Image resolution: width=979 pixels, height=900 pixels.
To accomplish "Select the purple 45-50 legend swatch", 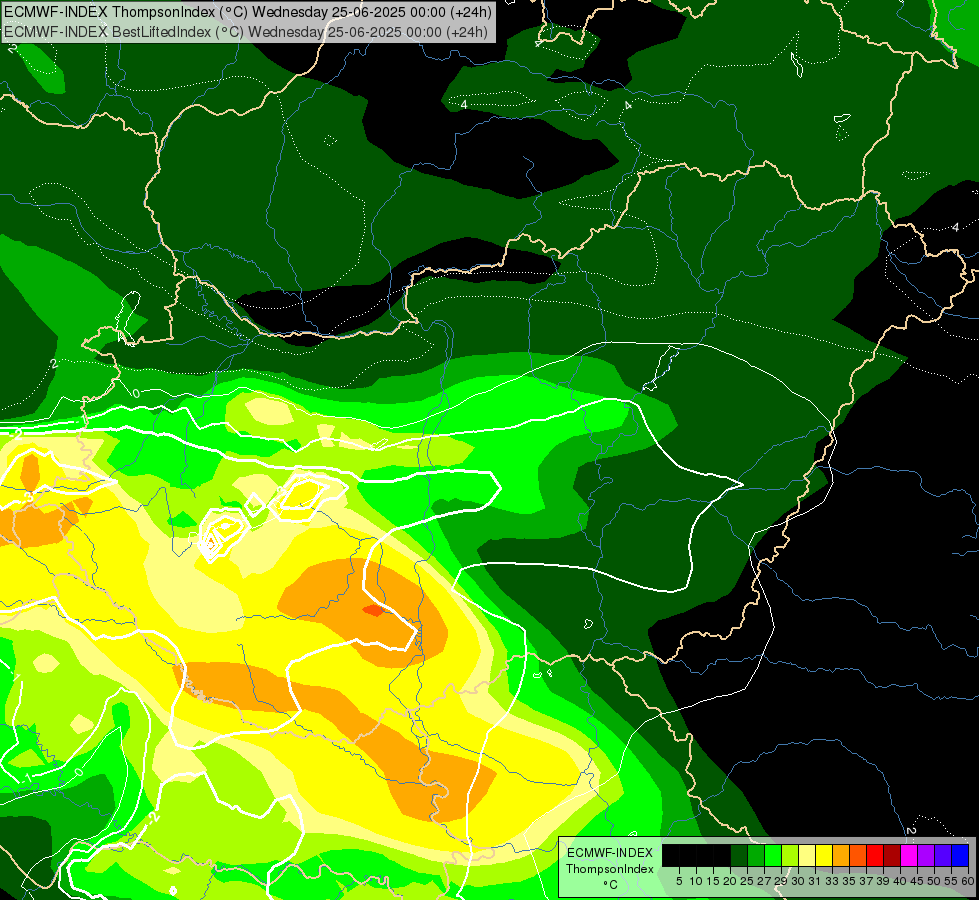I will (x=926, y=855).
